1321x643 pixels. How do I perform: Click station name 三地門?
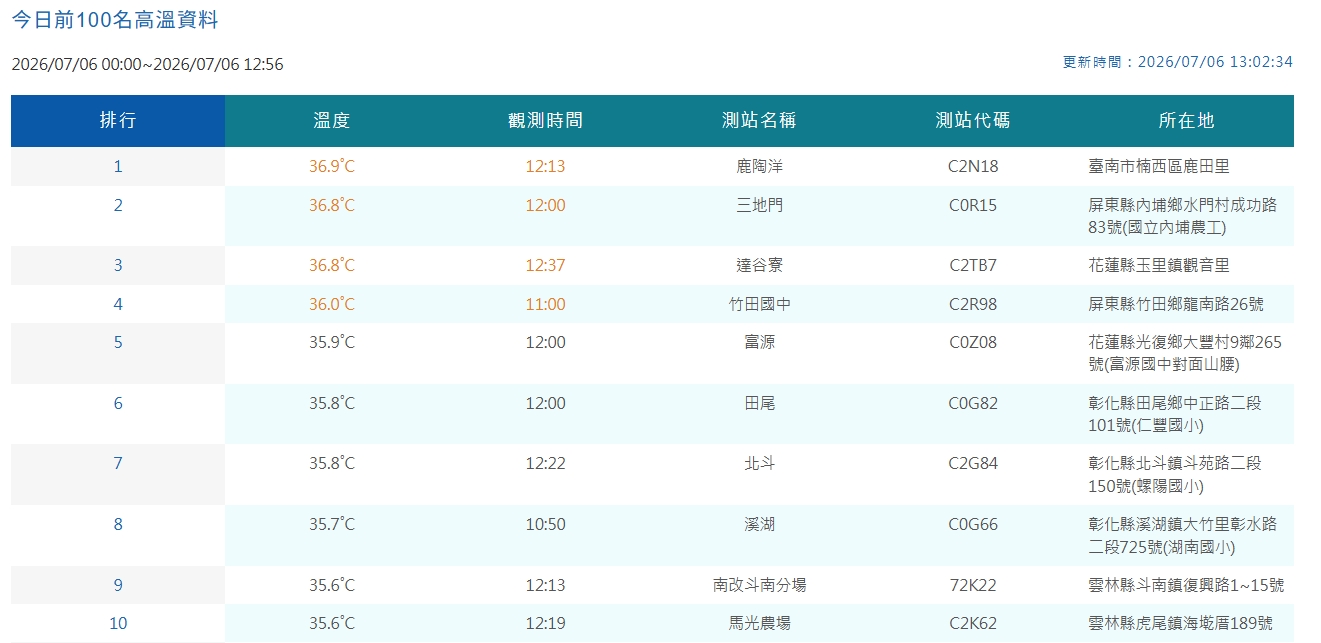coord(759,205)
